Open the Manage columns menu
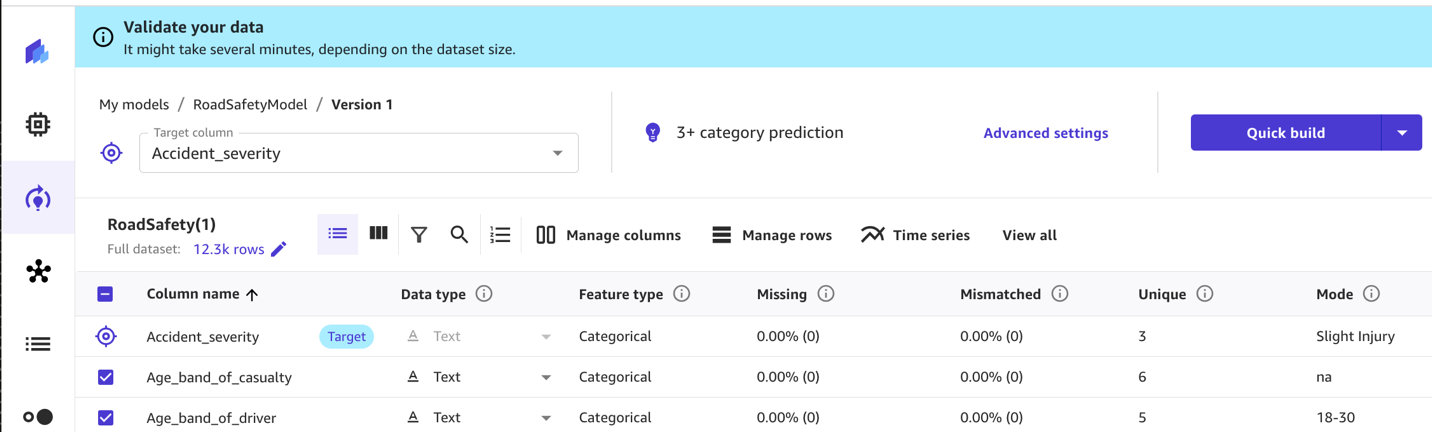This screenshot has height=432, width=1432. coord(608,235)
